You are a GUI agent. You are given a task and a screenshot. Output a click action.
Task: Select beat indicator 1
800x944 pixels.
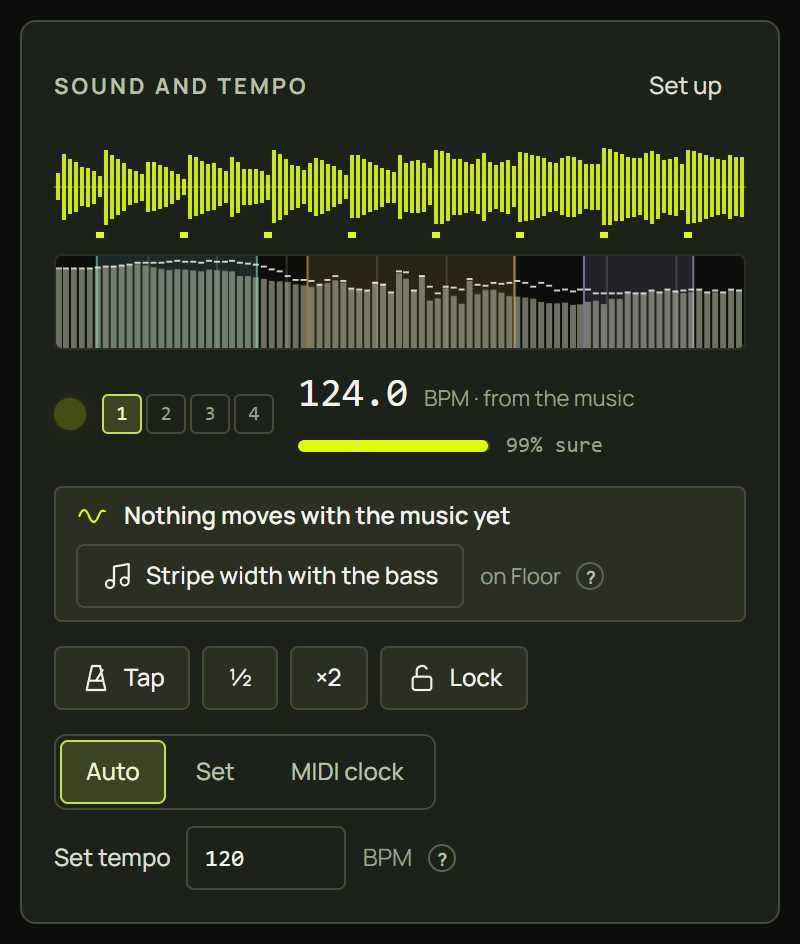[122, 414]
